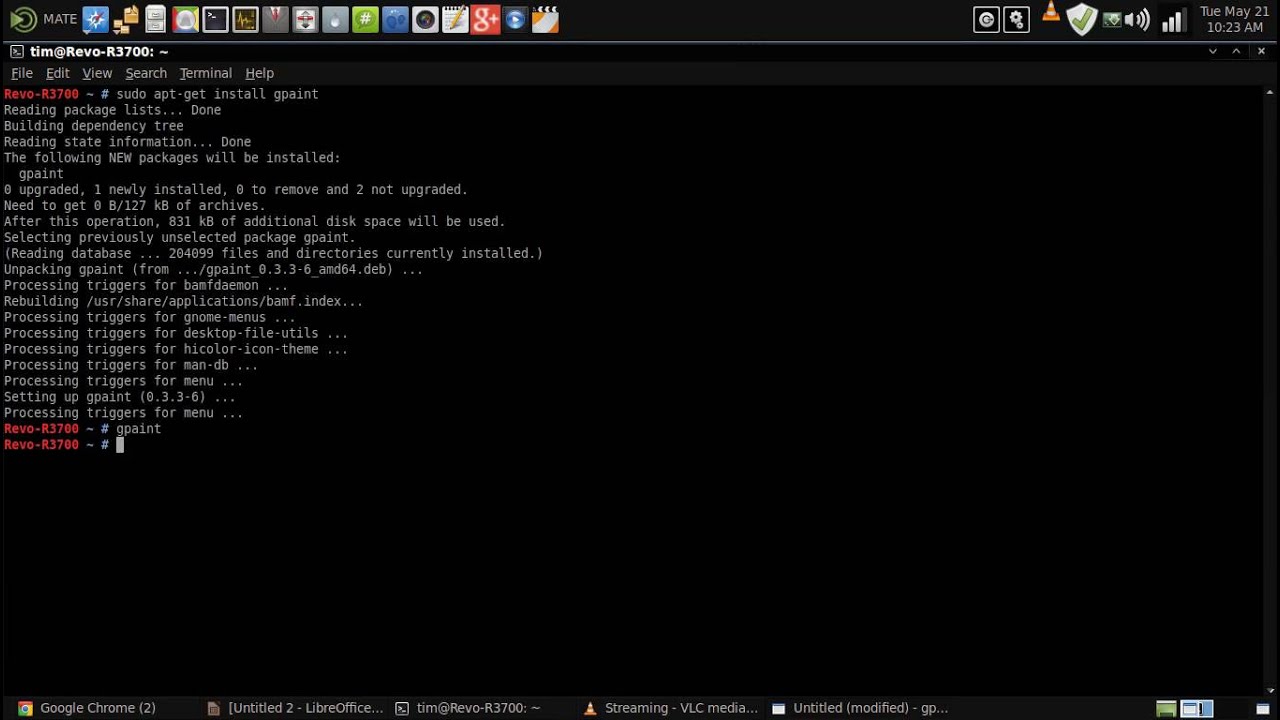Click the green checkmark shield icon
This screenshot has width=1280, height=720.
(x=1081, y=20)
